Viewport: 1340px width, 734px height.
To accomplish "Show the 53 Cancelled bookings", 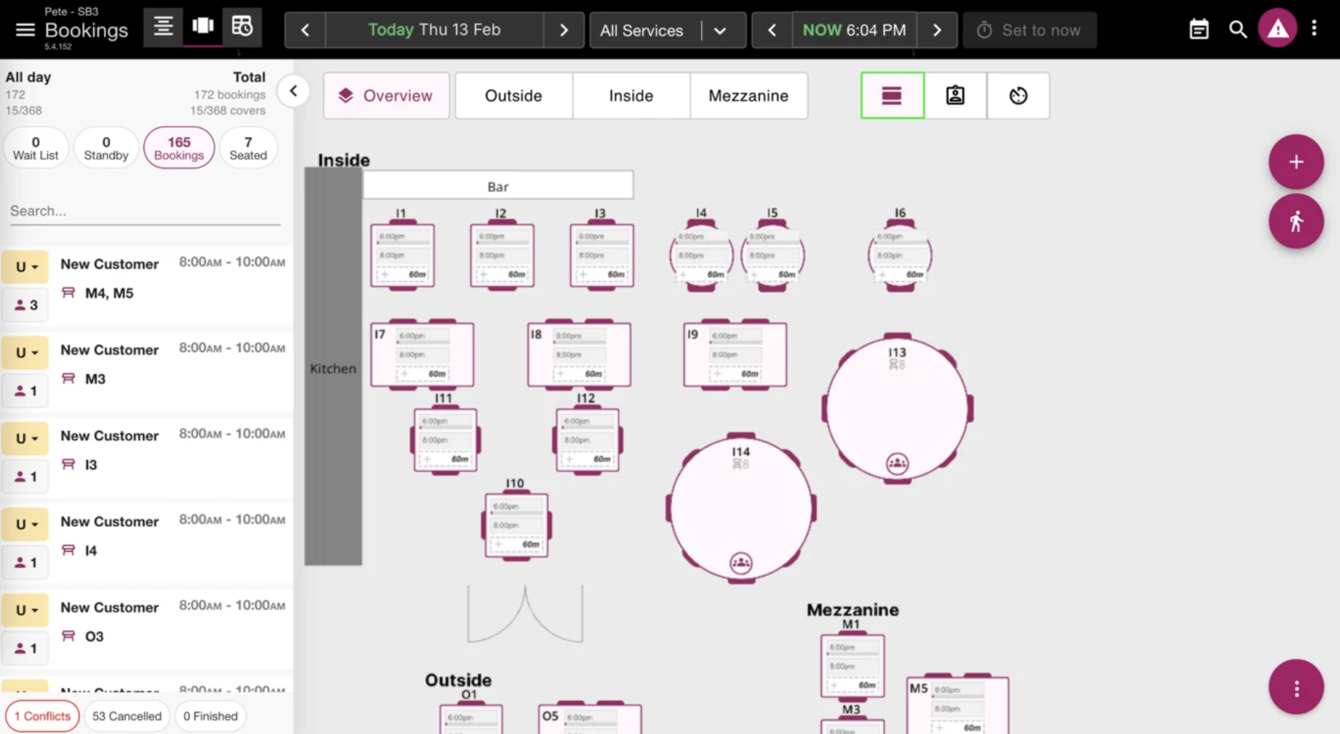I will pos(127,716).
